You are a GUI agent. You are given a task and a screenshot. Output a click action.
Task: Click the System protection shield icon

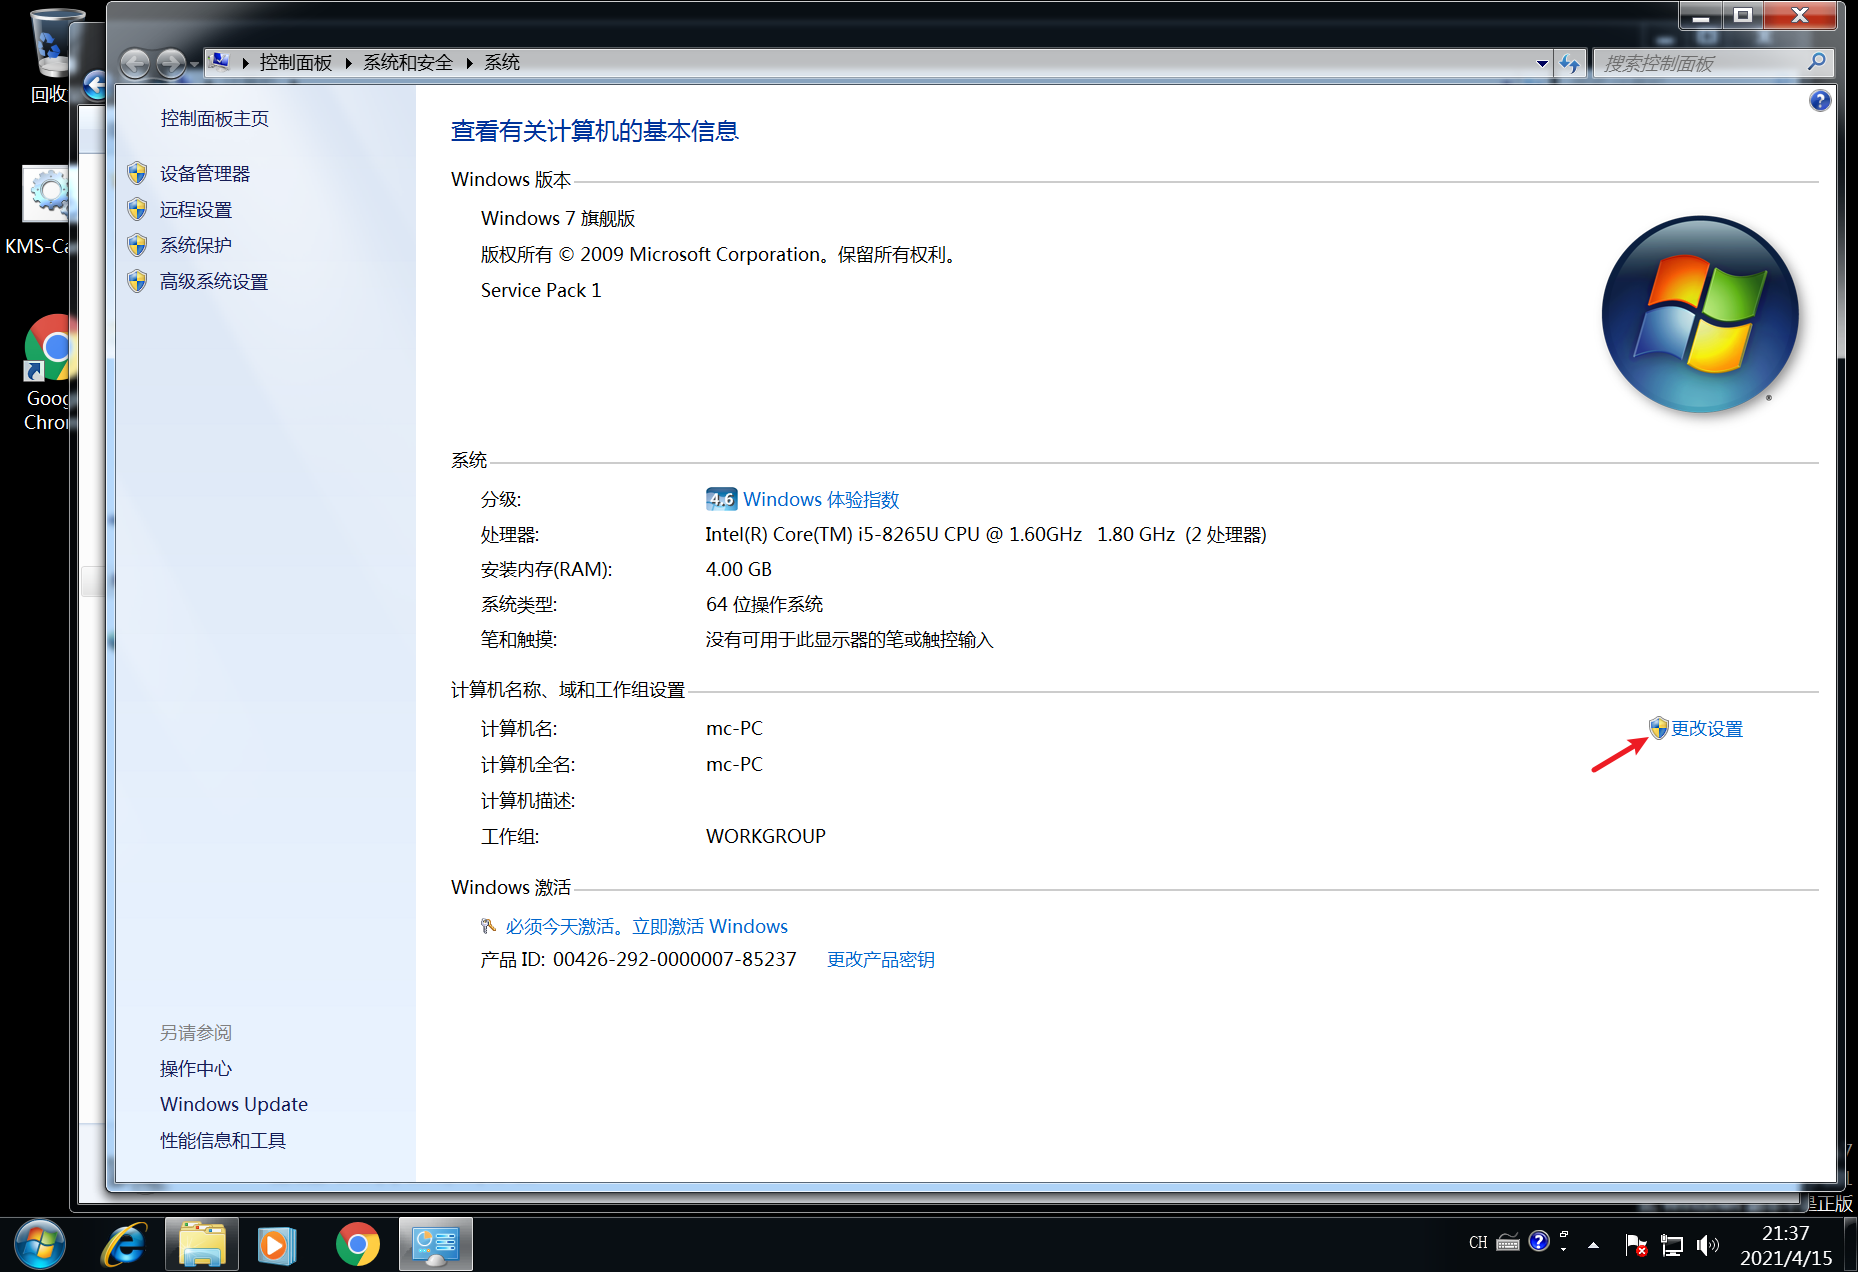coord(138,245)
